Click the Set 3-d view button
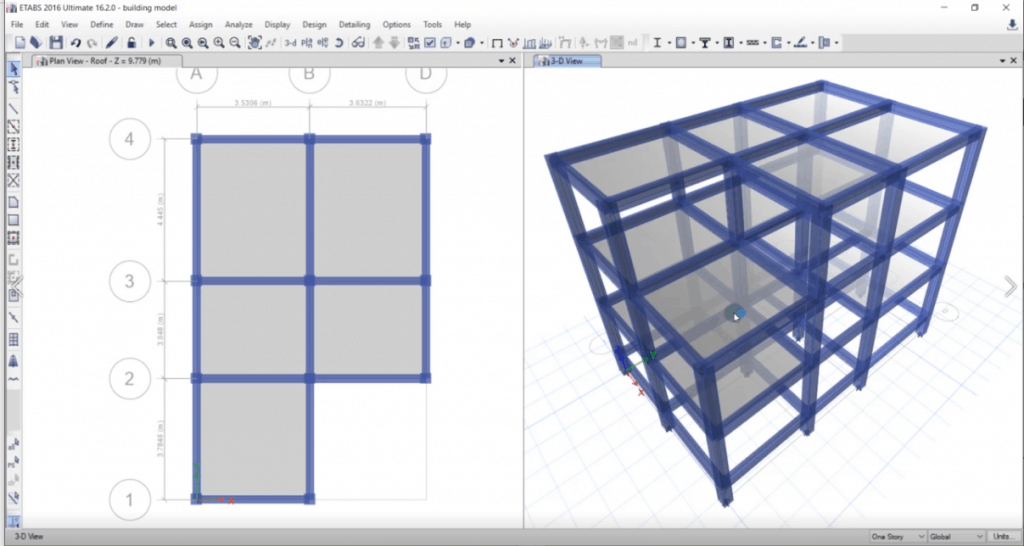The image size is (1024, 546). click(x=290, y=43)
